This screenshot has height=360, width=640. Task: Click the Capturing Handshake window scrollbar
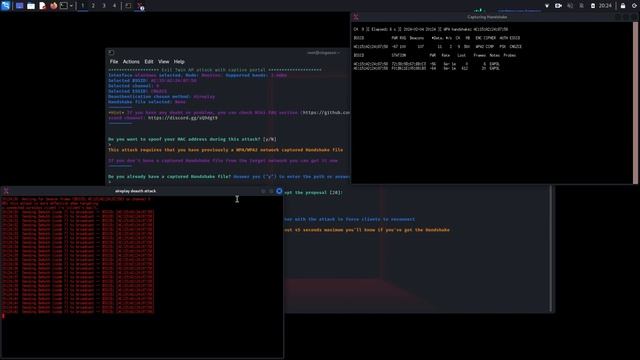pyautogui.click(x=635, y=102)
